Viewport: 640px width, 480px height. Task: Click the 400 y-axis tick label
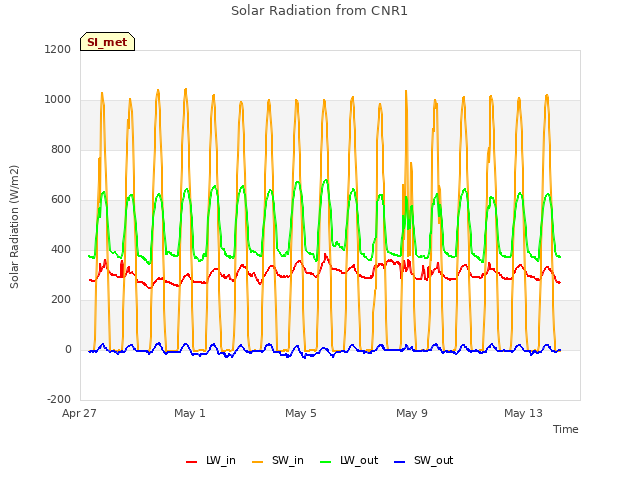[61, 249]
